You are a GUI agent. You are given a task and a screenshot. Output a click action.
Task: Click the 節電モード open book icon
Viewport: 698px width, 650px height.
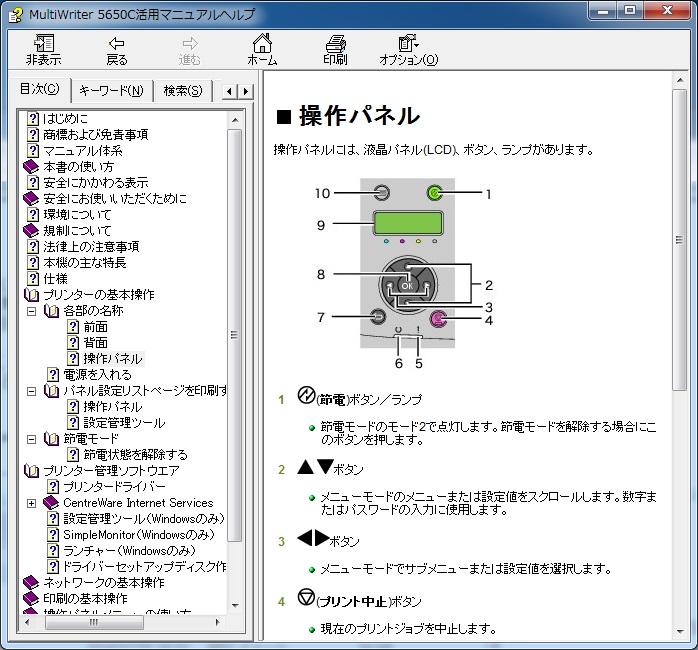(x=52, y=439)
